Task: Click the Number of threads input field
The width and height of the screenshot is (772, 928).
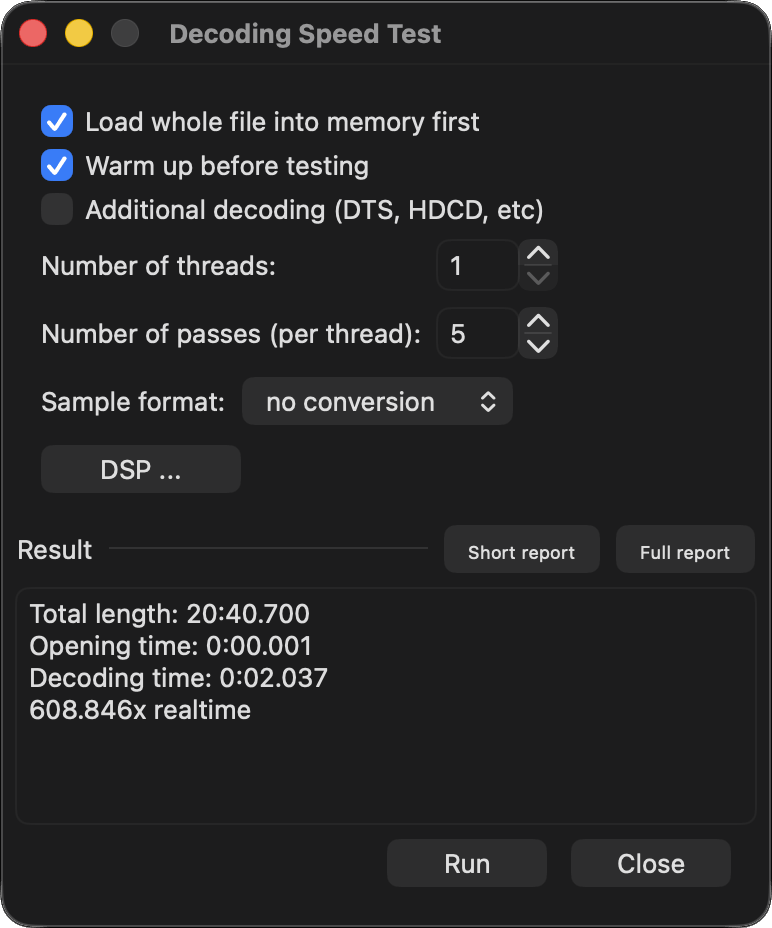Action: click(x=478, y=265)
